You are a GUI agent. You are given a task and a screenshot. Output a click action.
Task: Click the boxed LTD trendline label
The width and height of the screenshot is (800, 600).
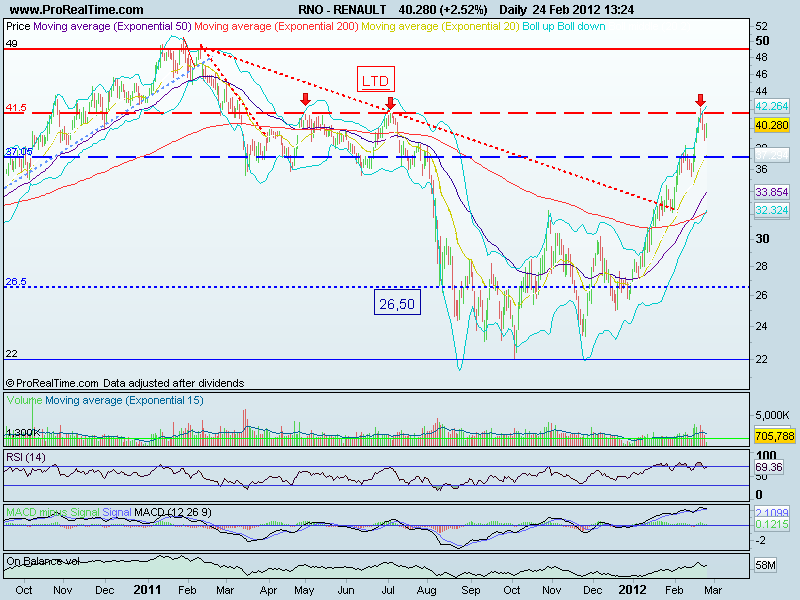pos(376,81)
